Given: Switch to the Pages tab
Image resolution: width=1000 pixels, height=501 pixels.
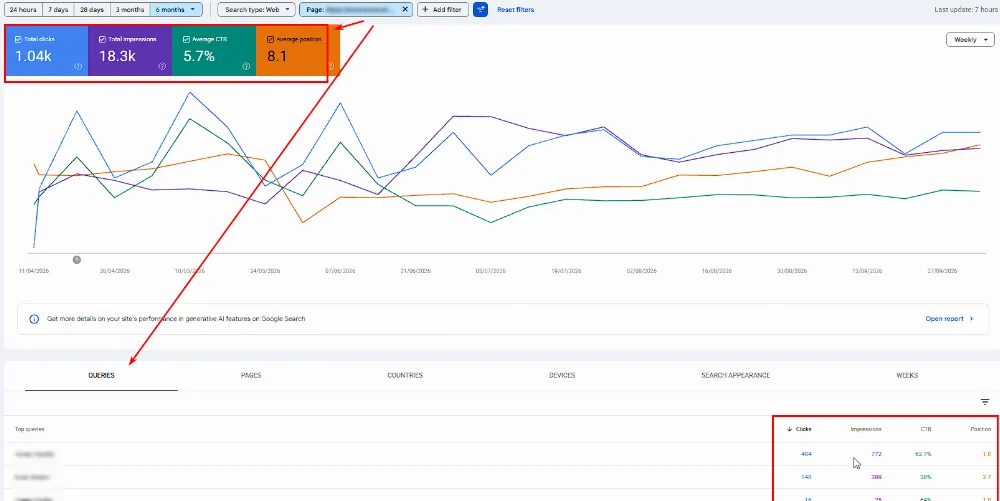Looking at the screenshot, I should click(251, 375).
